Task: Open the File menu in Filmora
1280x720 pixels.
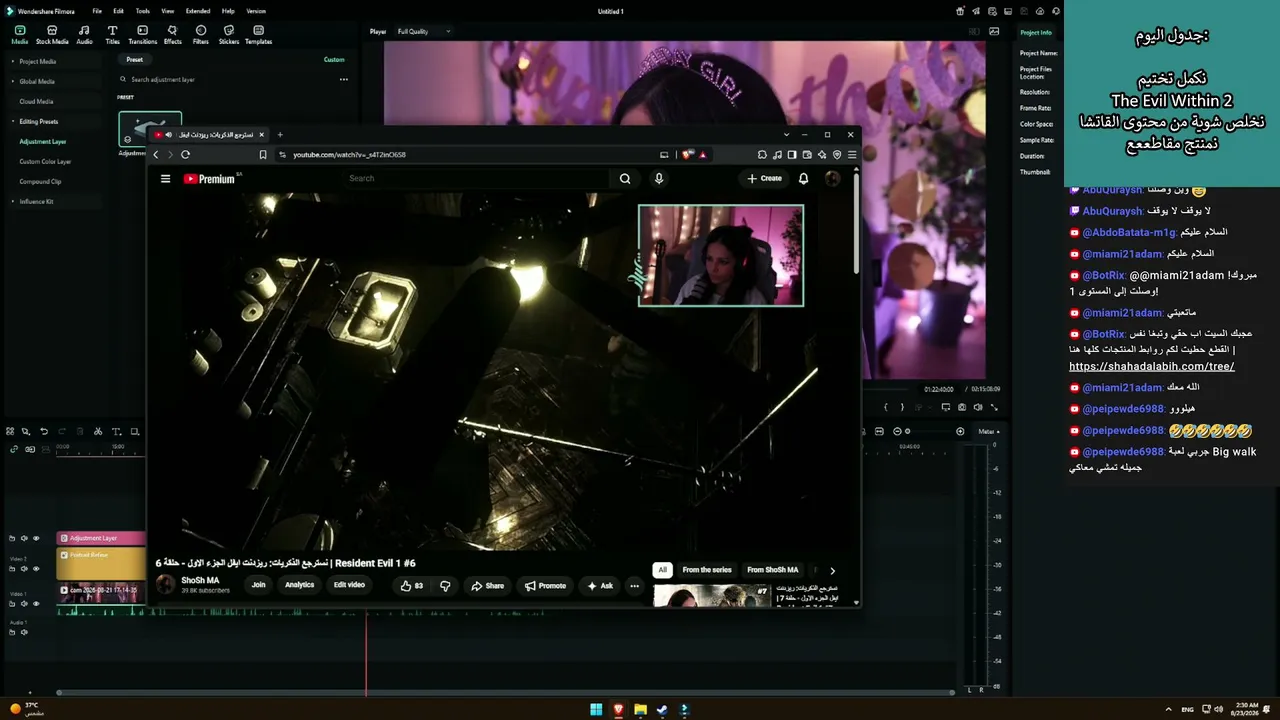Action: point(97,11)
